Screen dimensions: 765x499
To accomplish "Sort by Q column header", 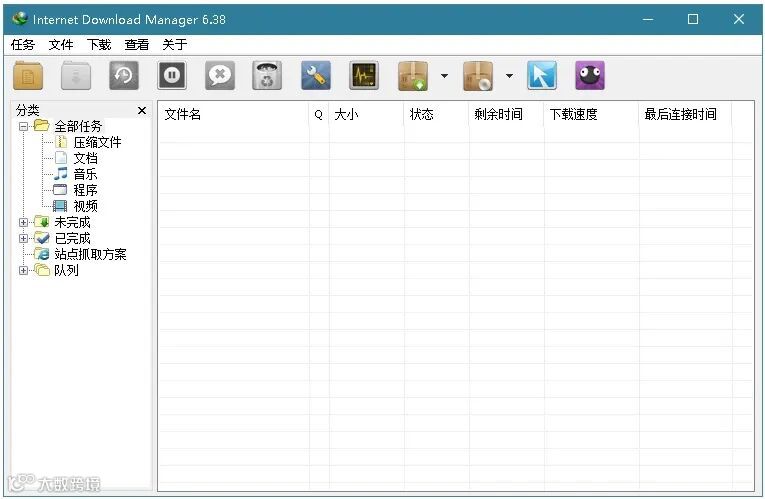I will (x=319, y=115).
